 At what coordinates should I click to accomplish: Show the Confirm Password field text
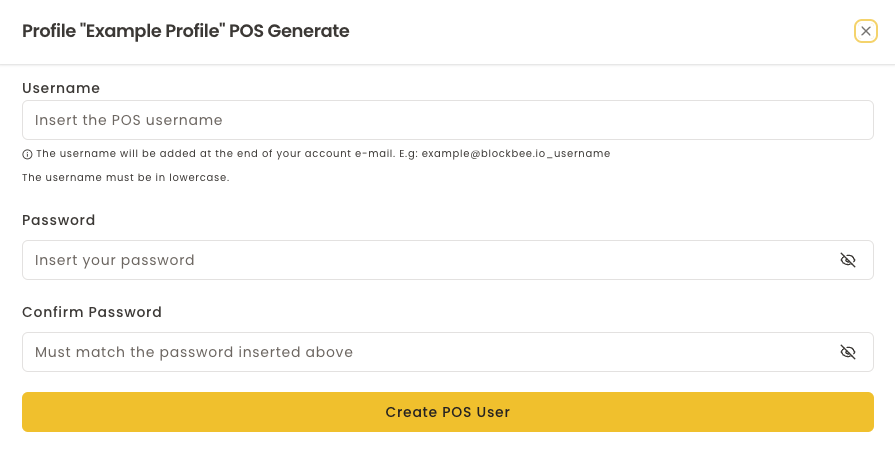[x=848, y=352]
